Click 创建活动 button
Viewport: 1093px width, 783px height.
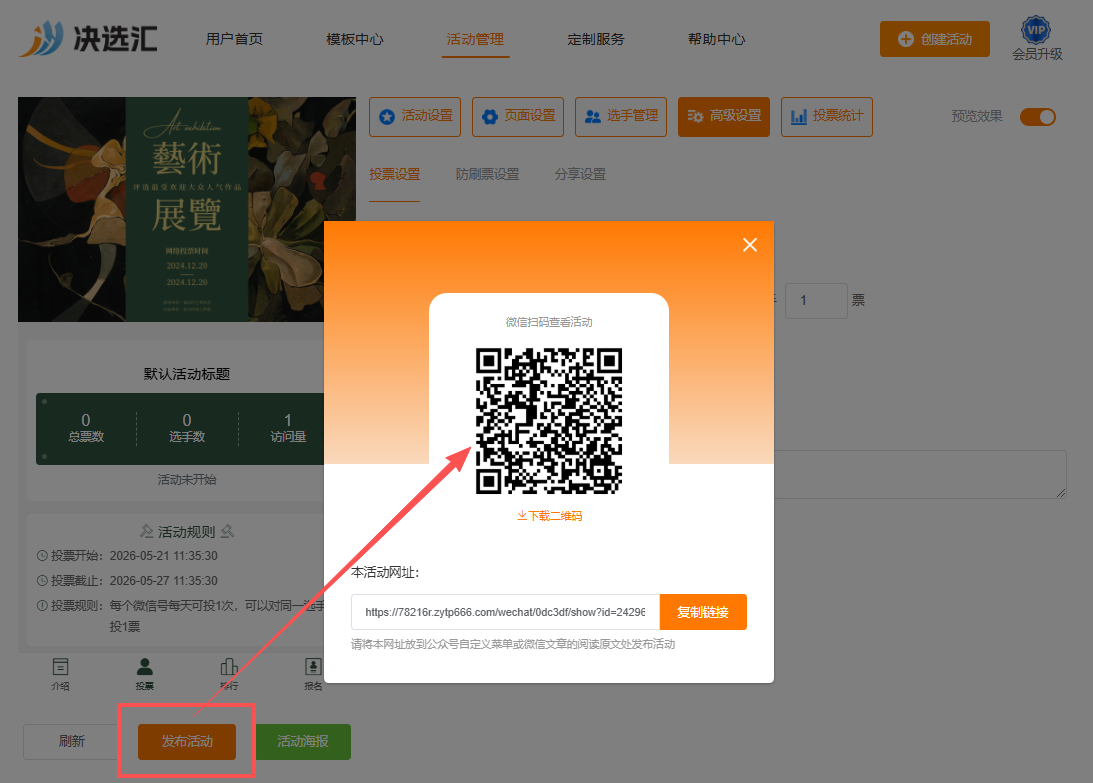click(x=934, y=39)
